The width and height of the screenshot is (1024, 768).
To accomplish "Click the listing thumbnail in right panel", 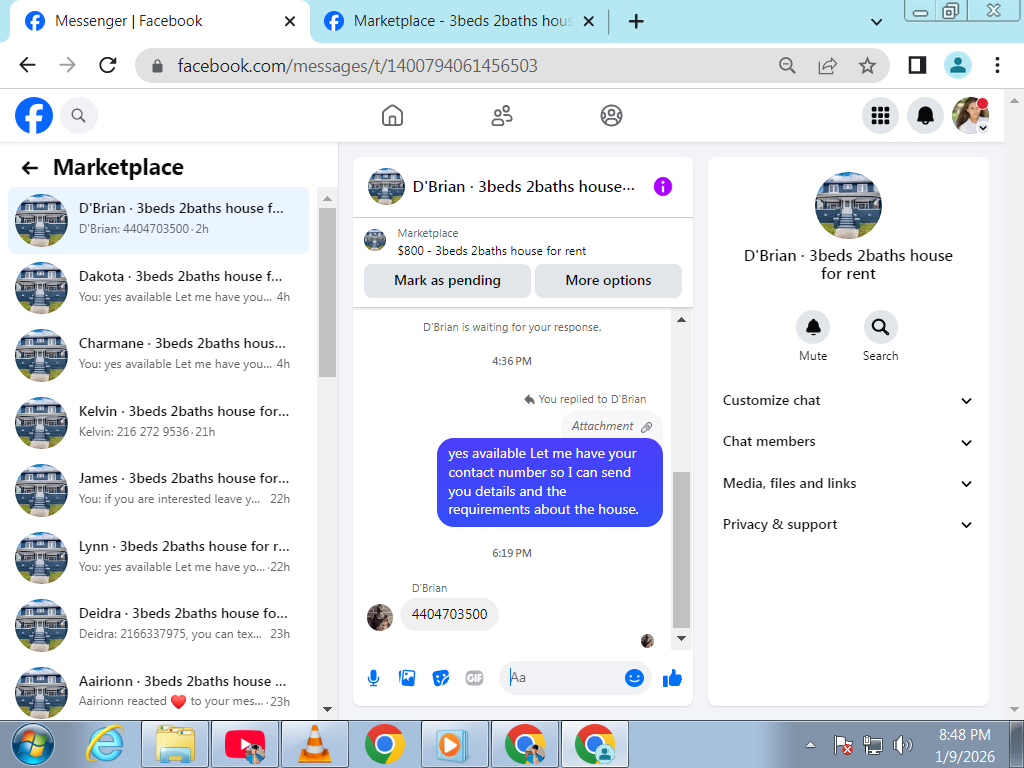I will click(848, 206).
